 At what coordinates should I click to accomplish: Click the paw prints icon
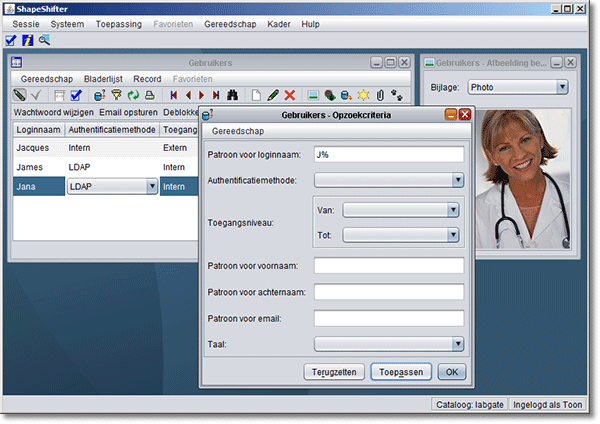397,95
